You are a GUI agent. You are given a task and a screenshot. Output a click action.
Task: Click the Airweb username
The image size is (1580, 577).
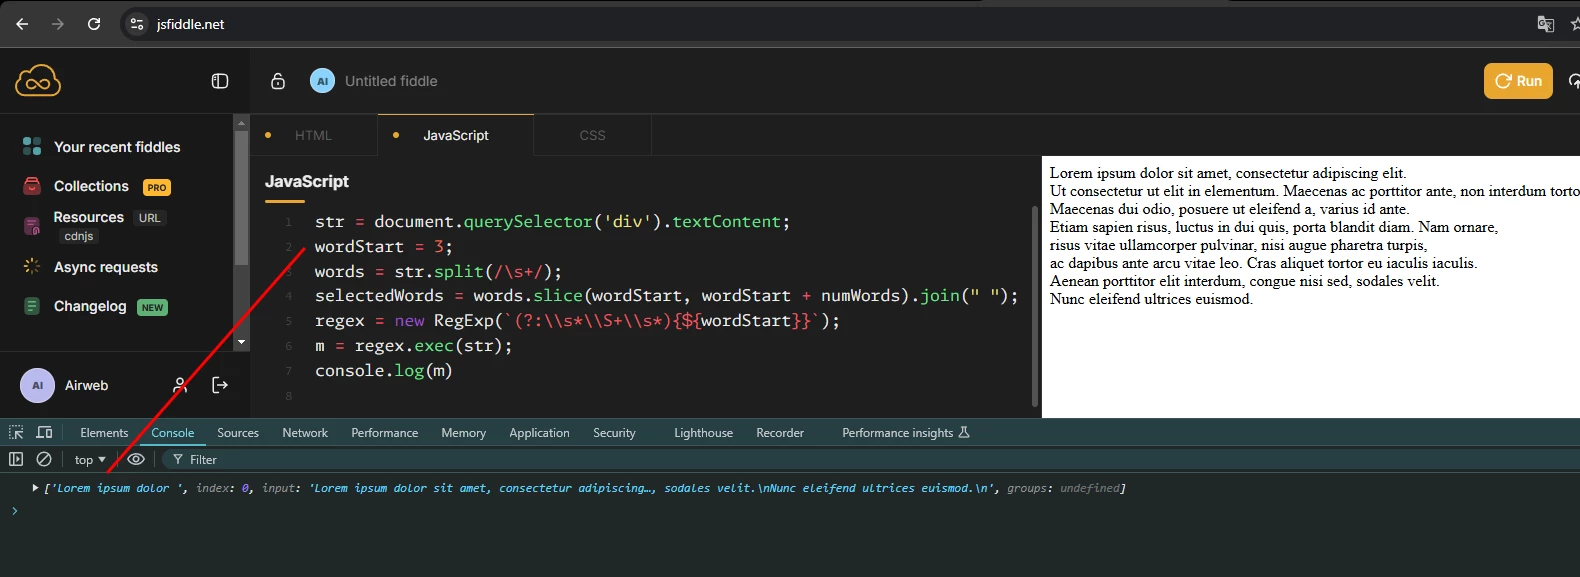point(86,385)
